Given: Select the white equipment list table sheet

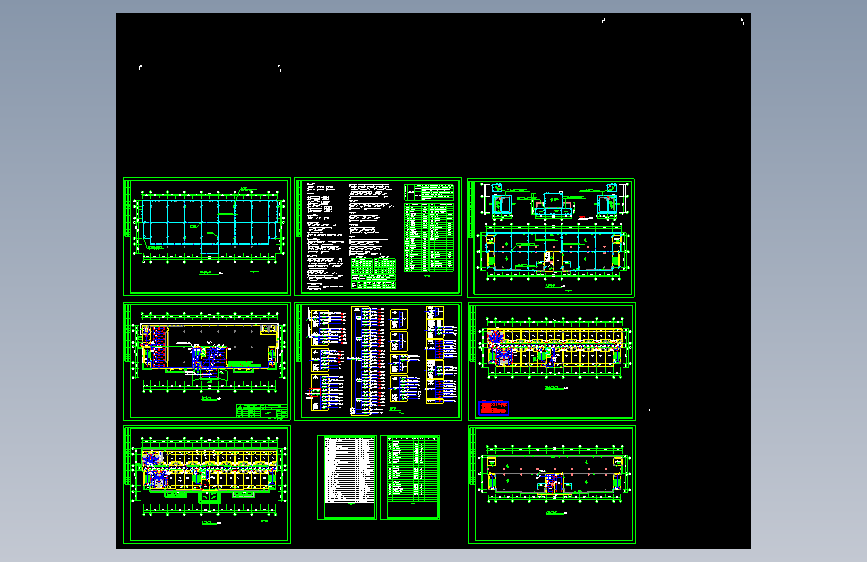Looking at the screenshot, I should pos(347,477).
